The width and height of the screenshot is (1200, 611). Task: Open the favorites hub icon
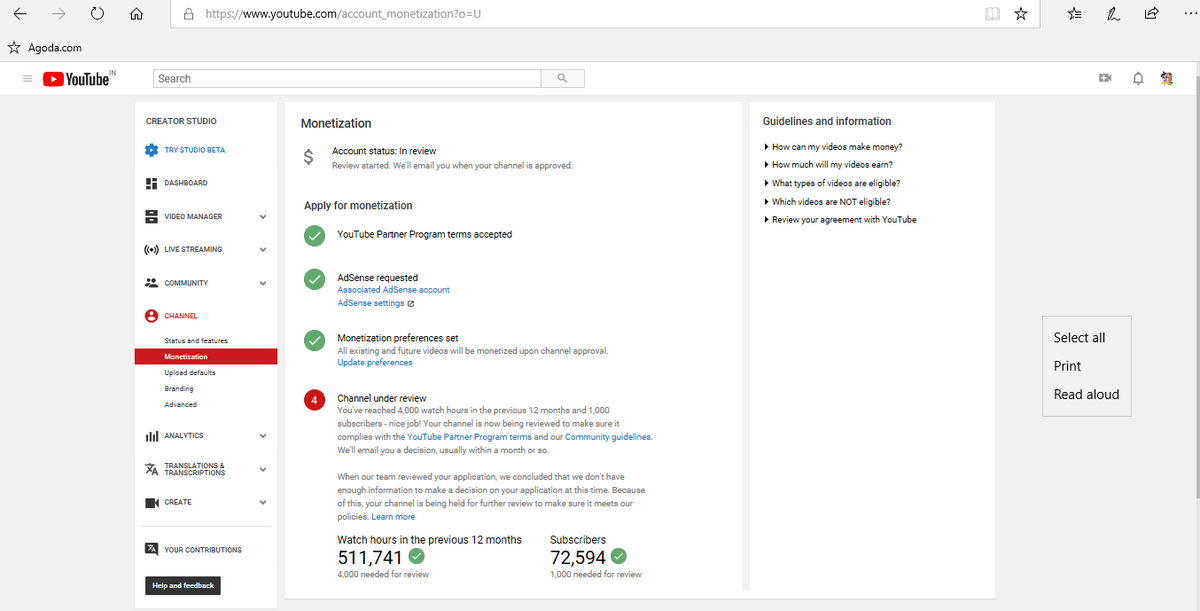coord(1074,15)
